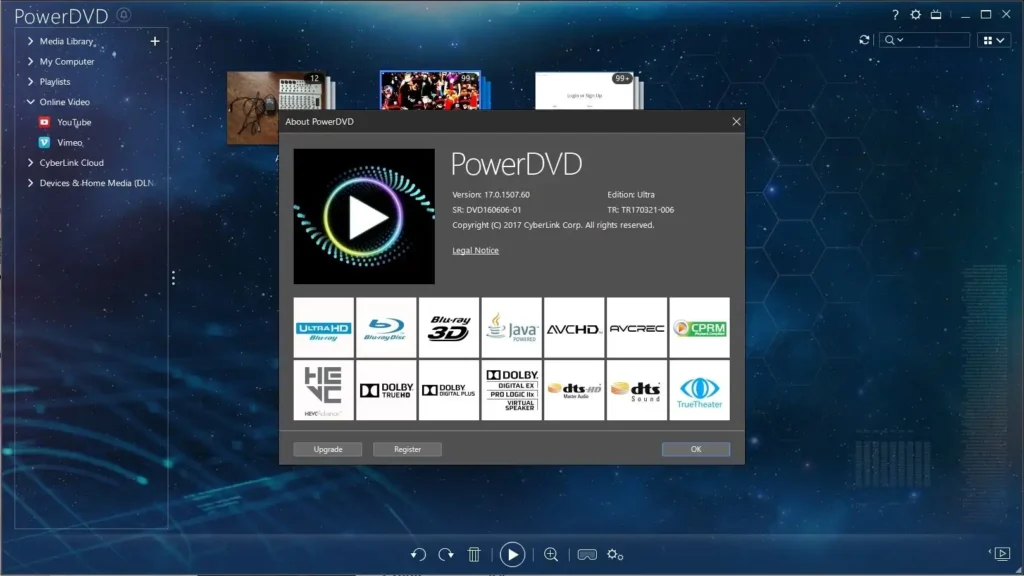Viewport: 1024px width, 576px height.
Task: Rotate photo clockwise in bottom toolbar
Action: [x=446, y=554]
